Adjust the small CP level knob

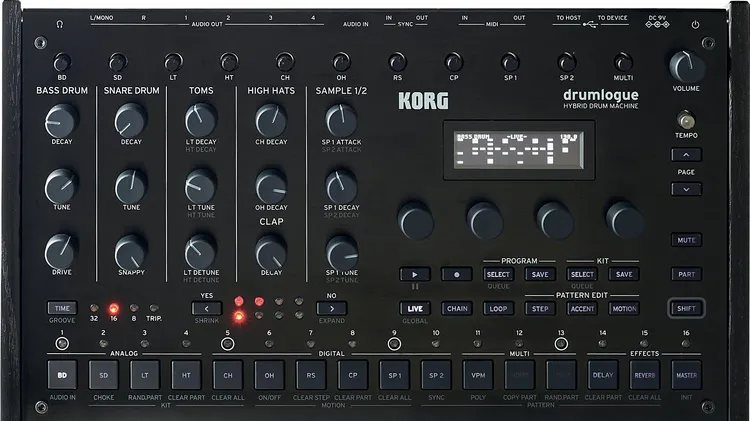453,63
